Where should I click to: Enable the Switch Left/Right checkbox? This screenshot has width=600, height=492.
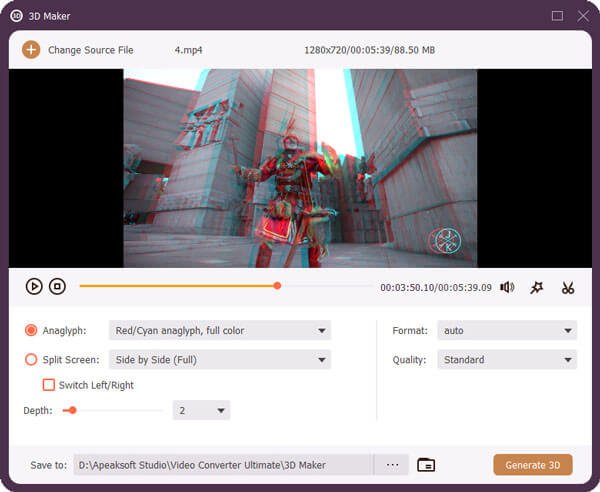49,384
